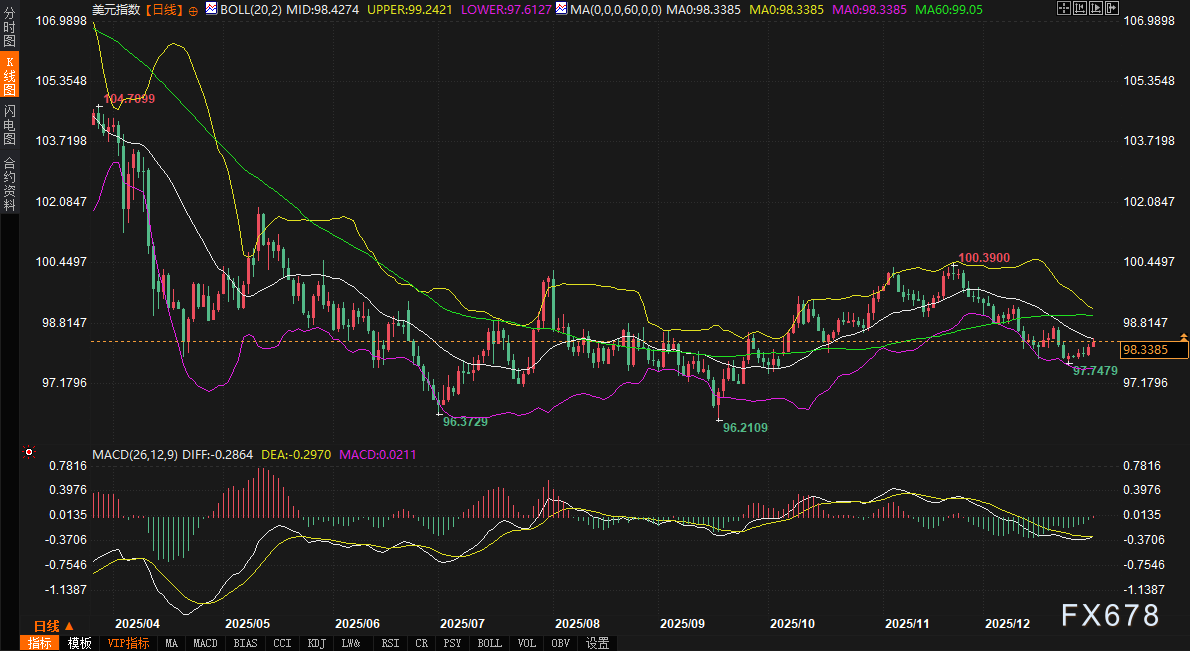
Task: Toggle the KDJ indicator button
Action: point(316,643)
